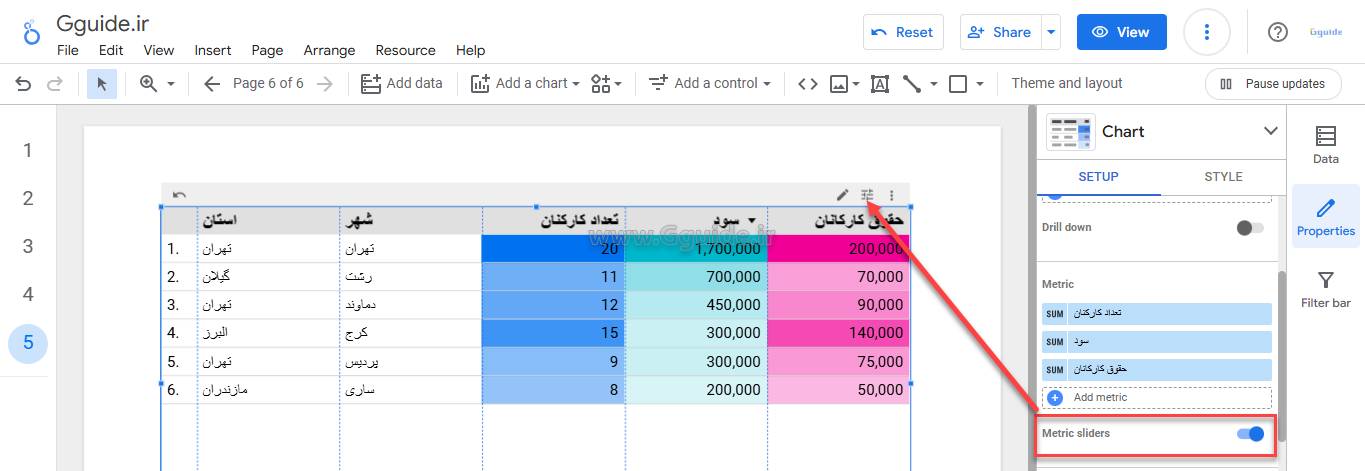Insert an image from toolbar
The image size is (1365, 471).
coord(839,84)
